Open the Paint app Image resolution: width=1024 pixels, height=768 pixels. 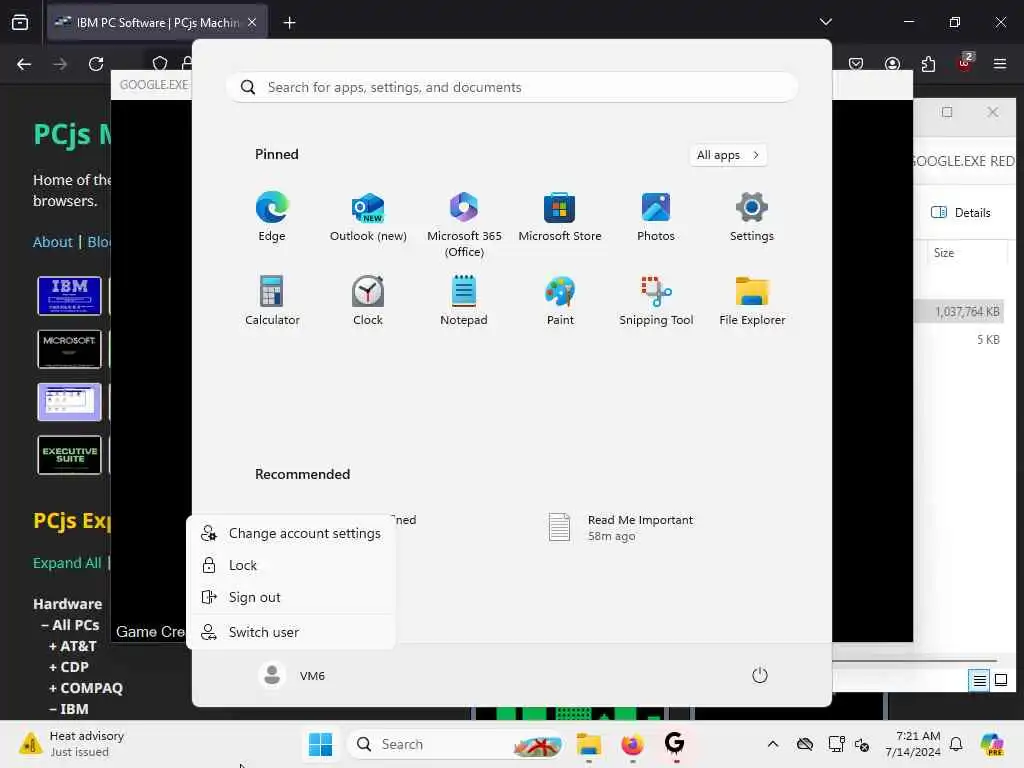click(560, 300)
